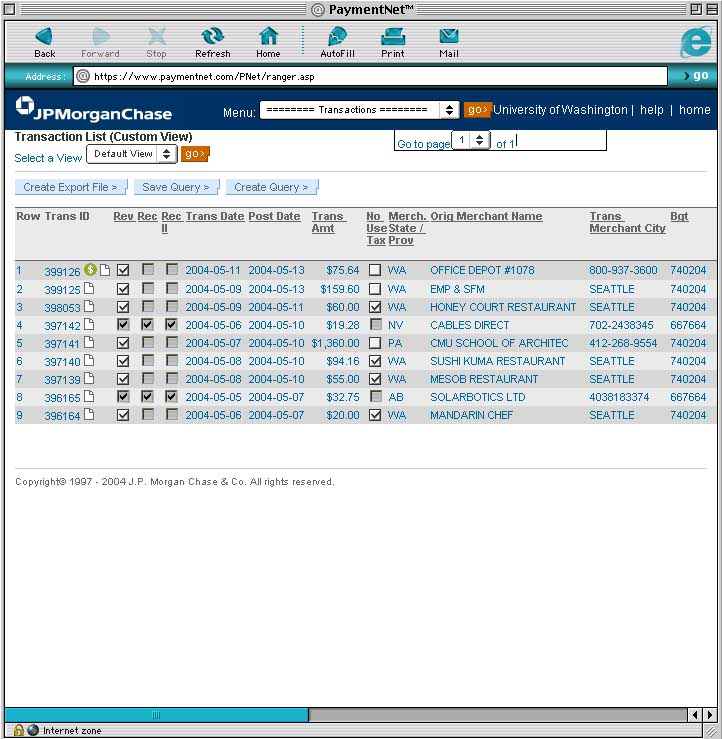Click the Create Query button
Screen dimensions: 722x739
point(272,187)
